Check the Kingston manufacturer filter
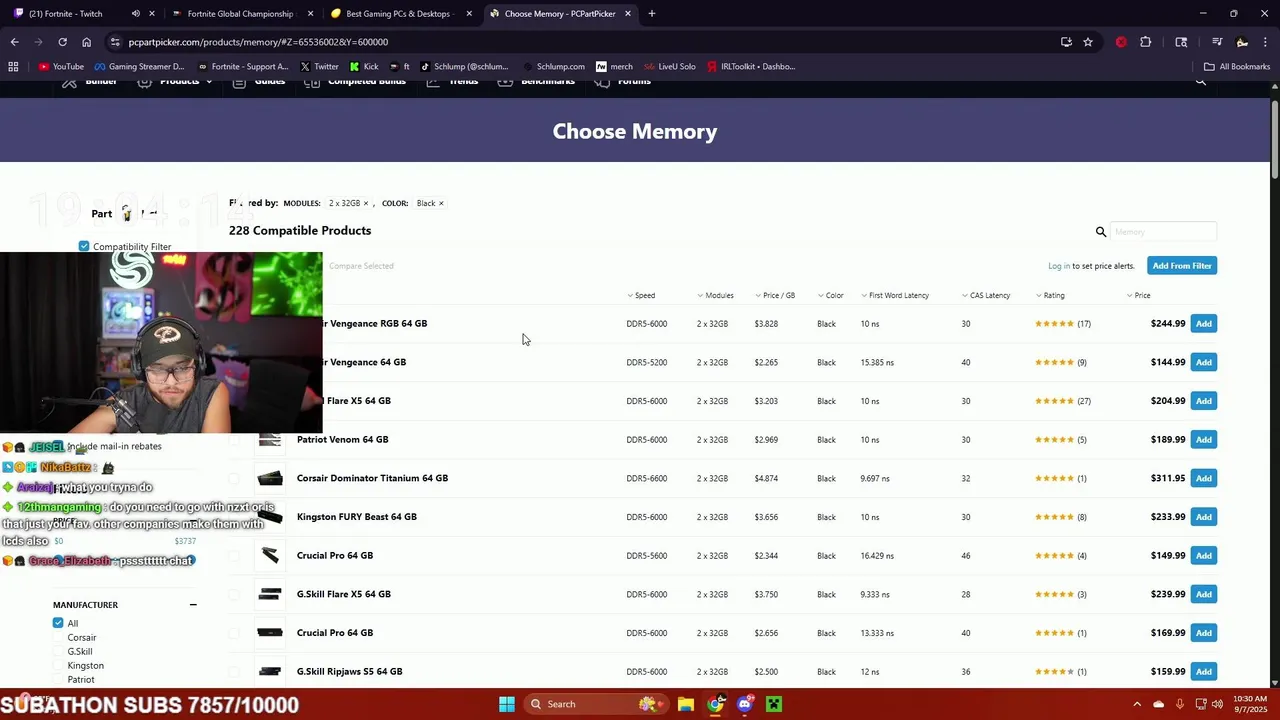The height and width of the screenshot is (720, 1280). [58, 665]
